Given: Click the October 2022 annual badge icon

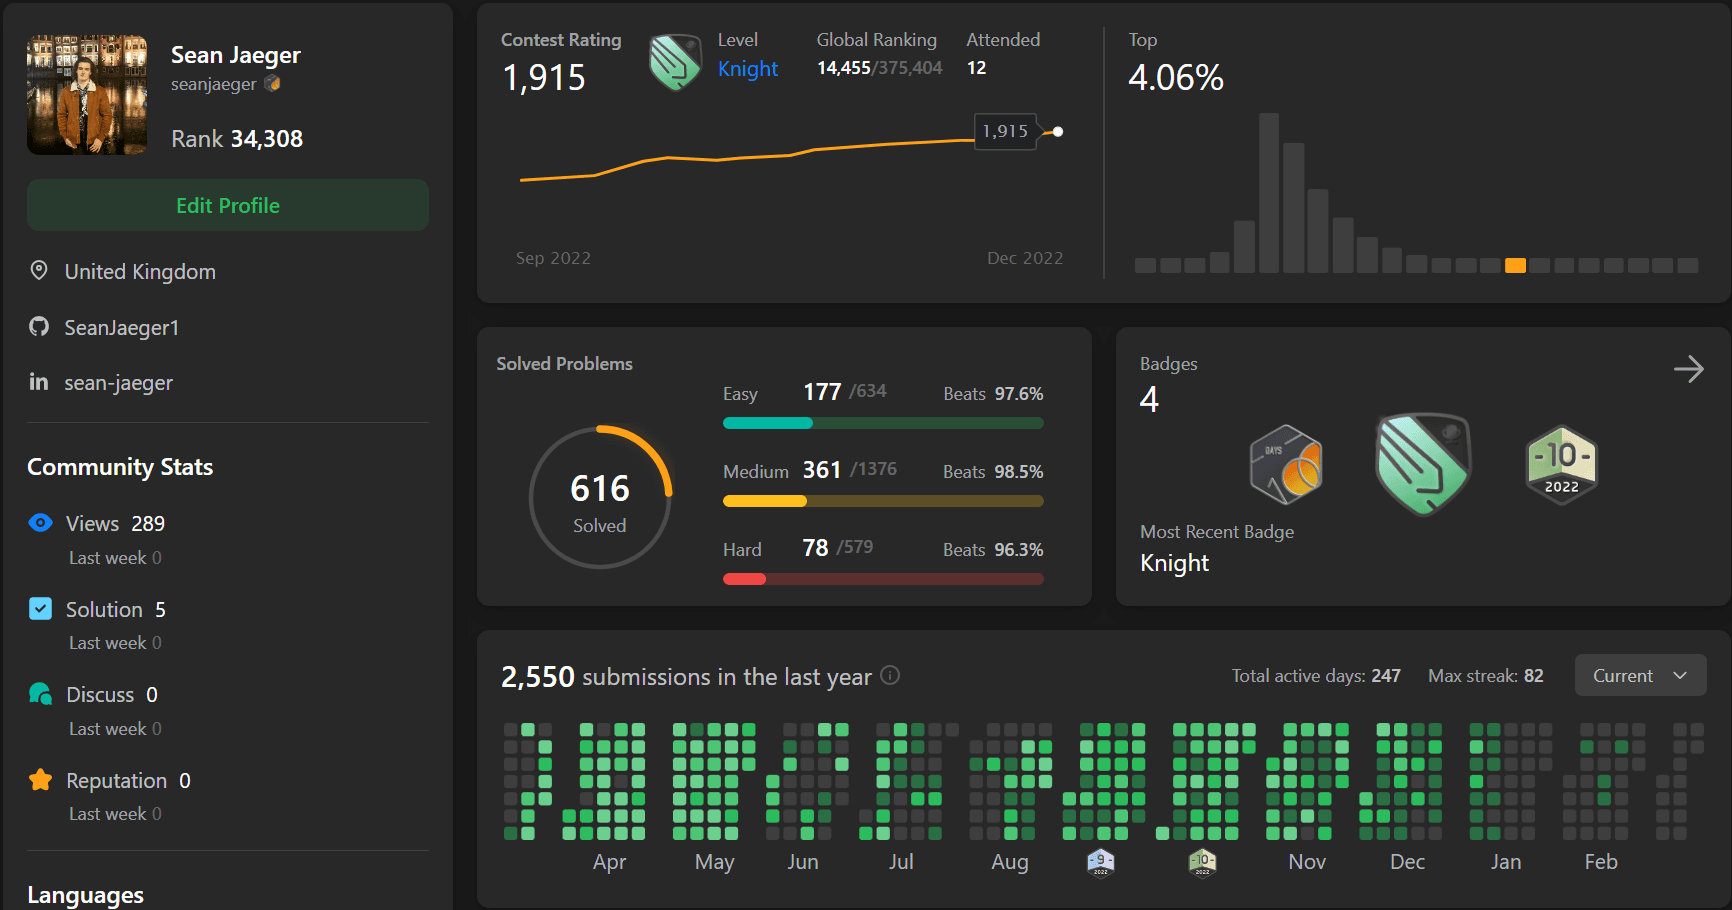Looking at the screenshot, I should 1561,463.
